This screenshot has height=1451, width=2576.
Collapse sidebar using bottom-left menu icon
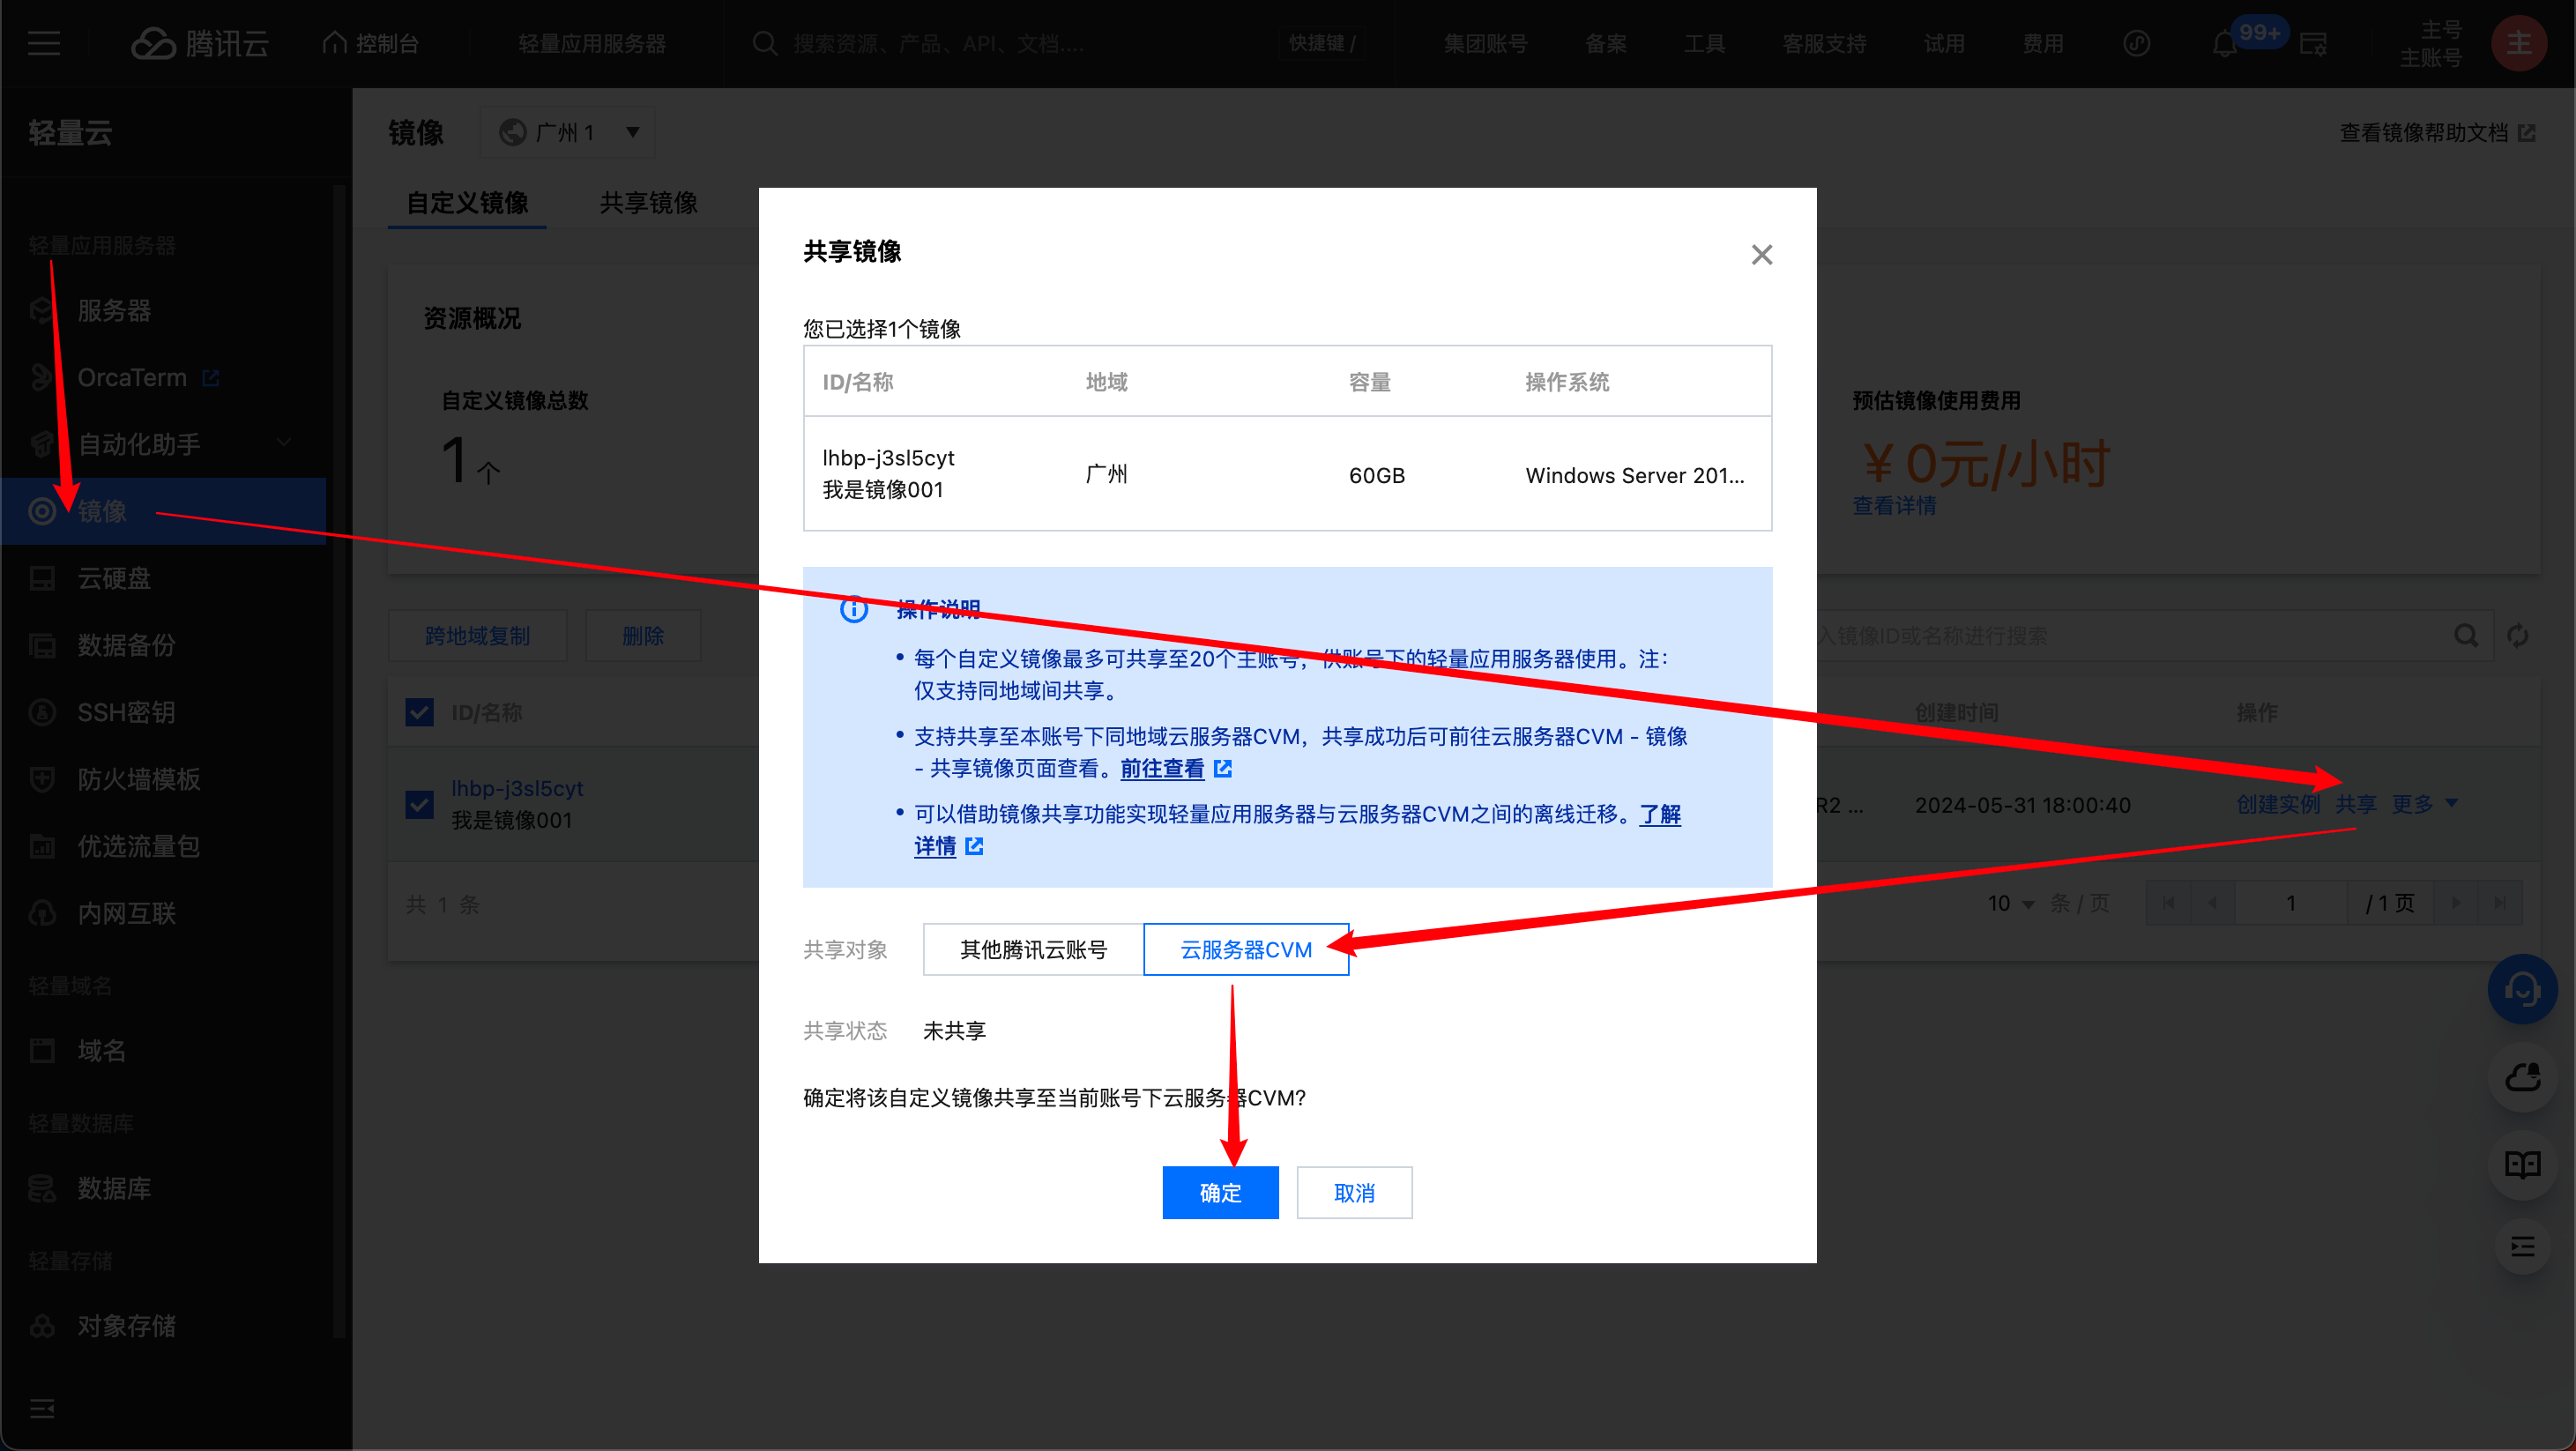(x=42, y=1408)
